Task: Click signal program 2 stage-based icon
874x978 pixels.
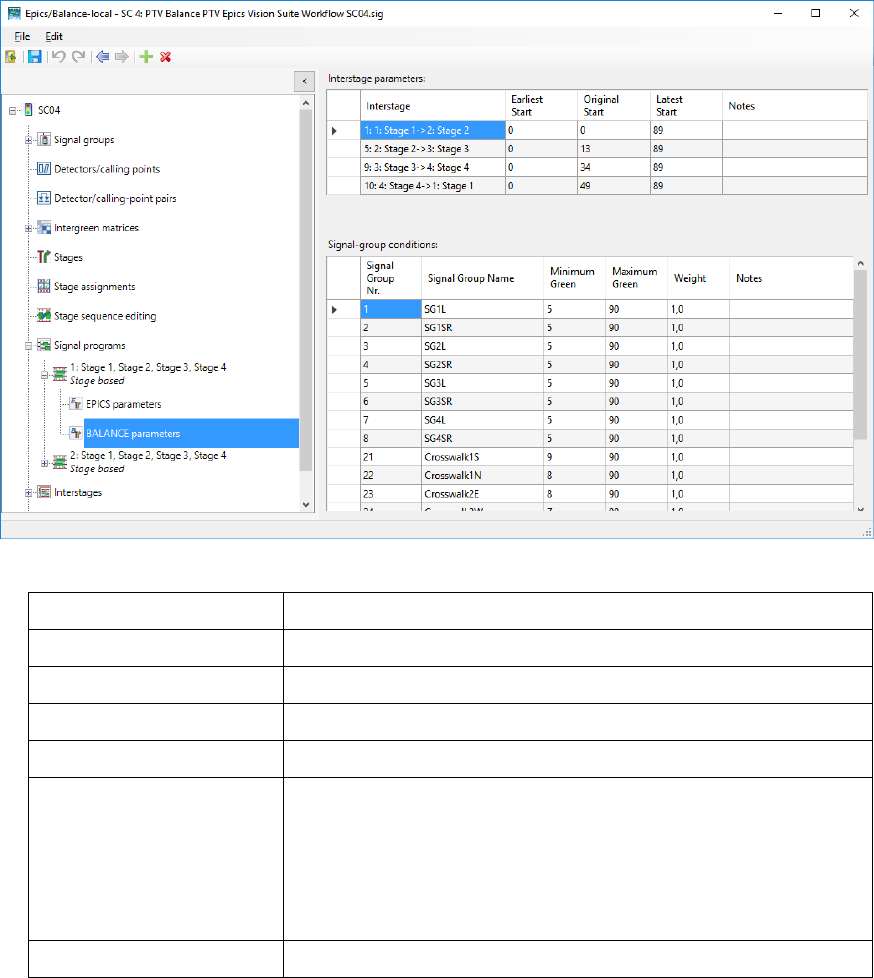Action: coord(60,462)
